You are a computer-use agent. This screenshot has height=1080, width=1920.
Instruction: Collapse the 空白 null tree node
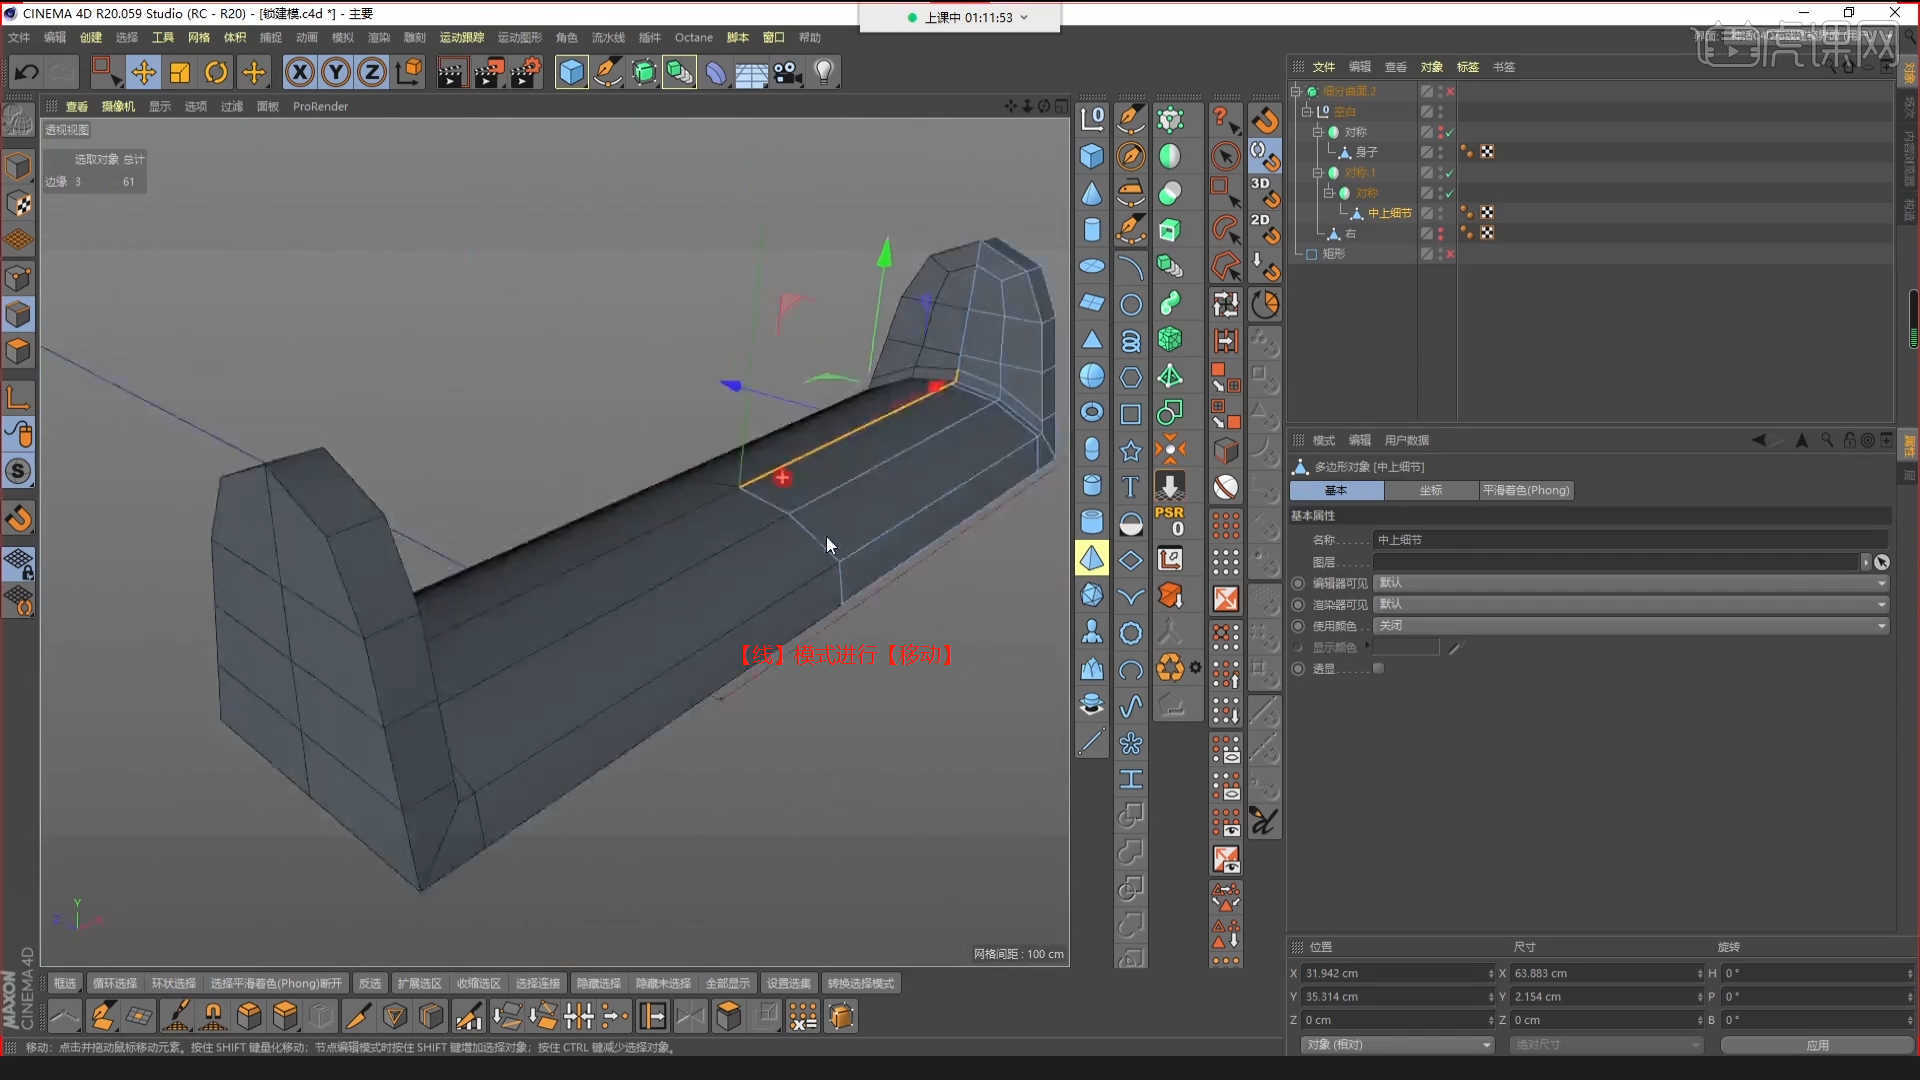[1307, 111]
